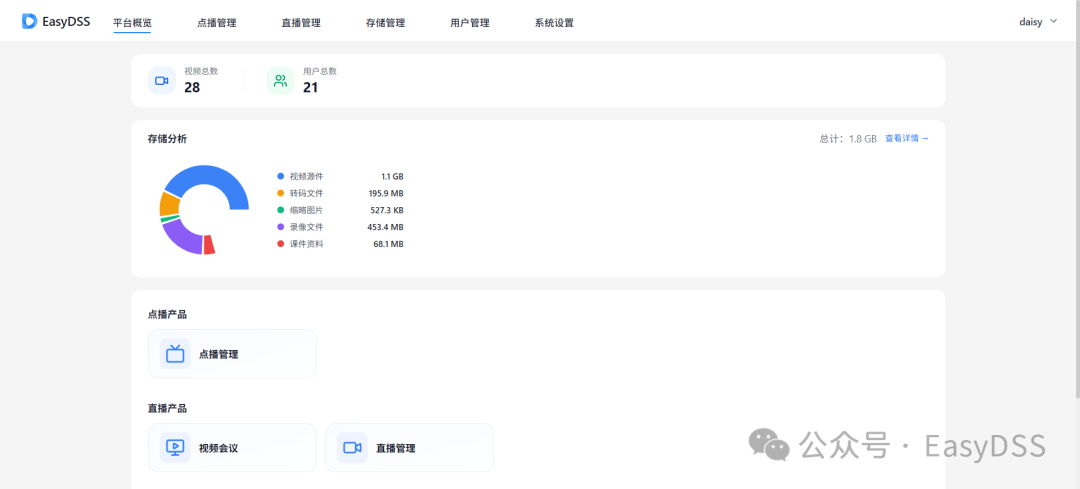Expand the daisy user dropdown arrow

[1053, 21]
